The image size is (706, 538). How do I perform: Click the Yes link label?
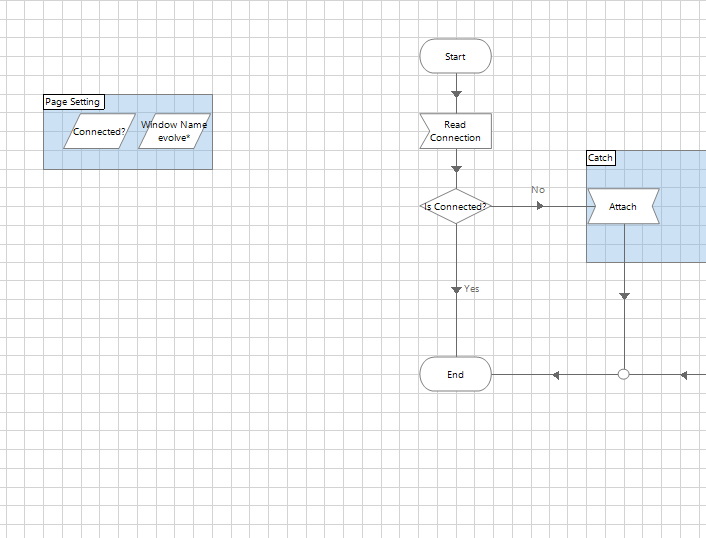[472, 289]
